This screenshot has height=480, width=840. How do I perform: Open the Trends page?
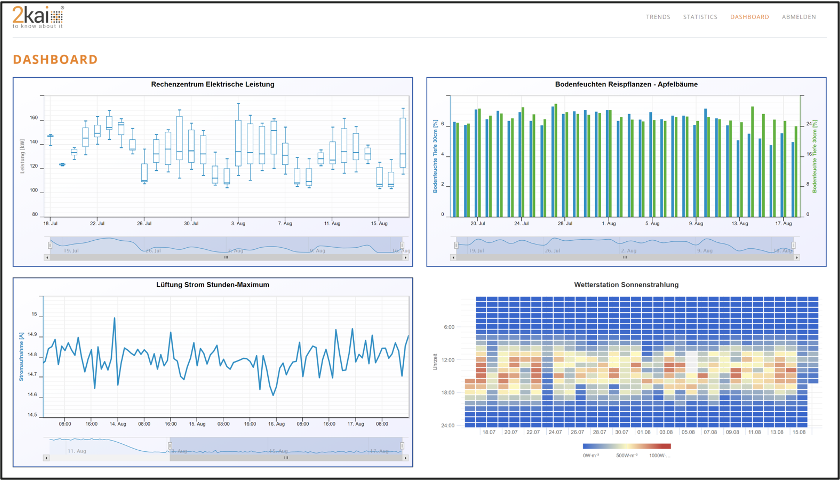(x=658, y=17)
